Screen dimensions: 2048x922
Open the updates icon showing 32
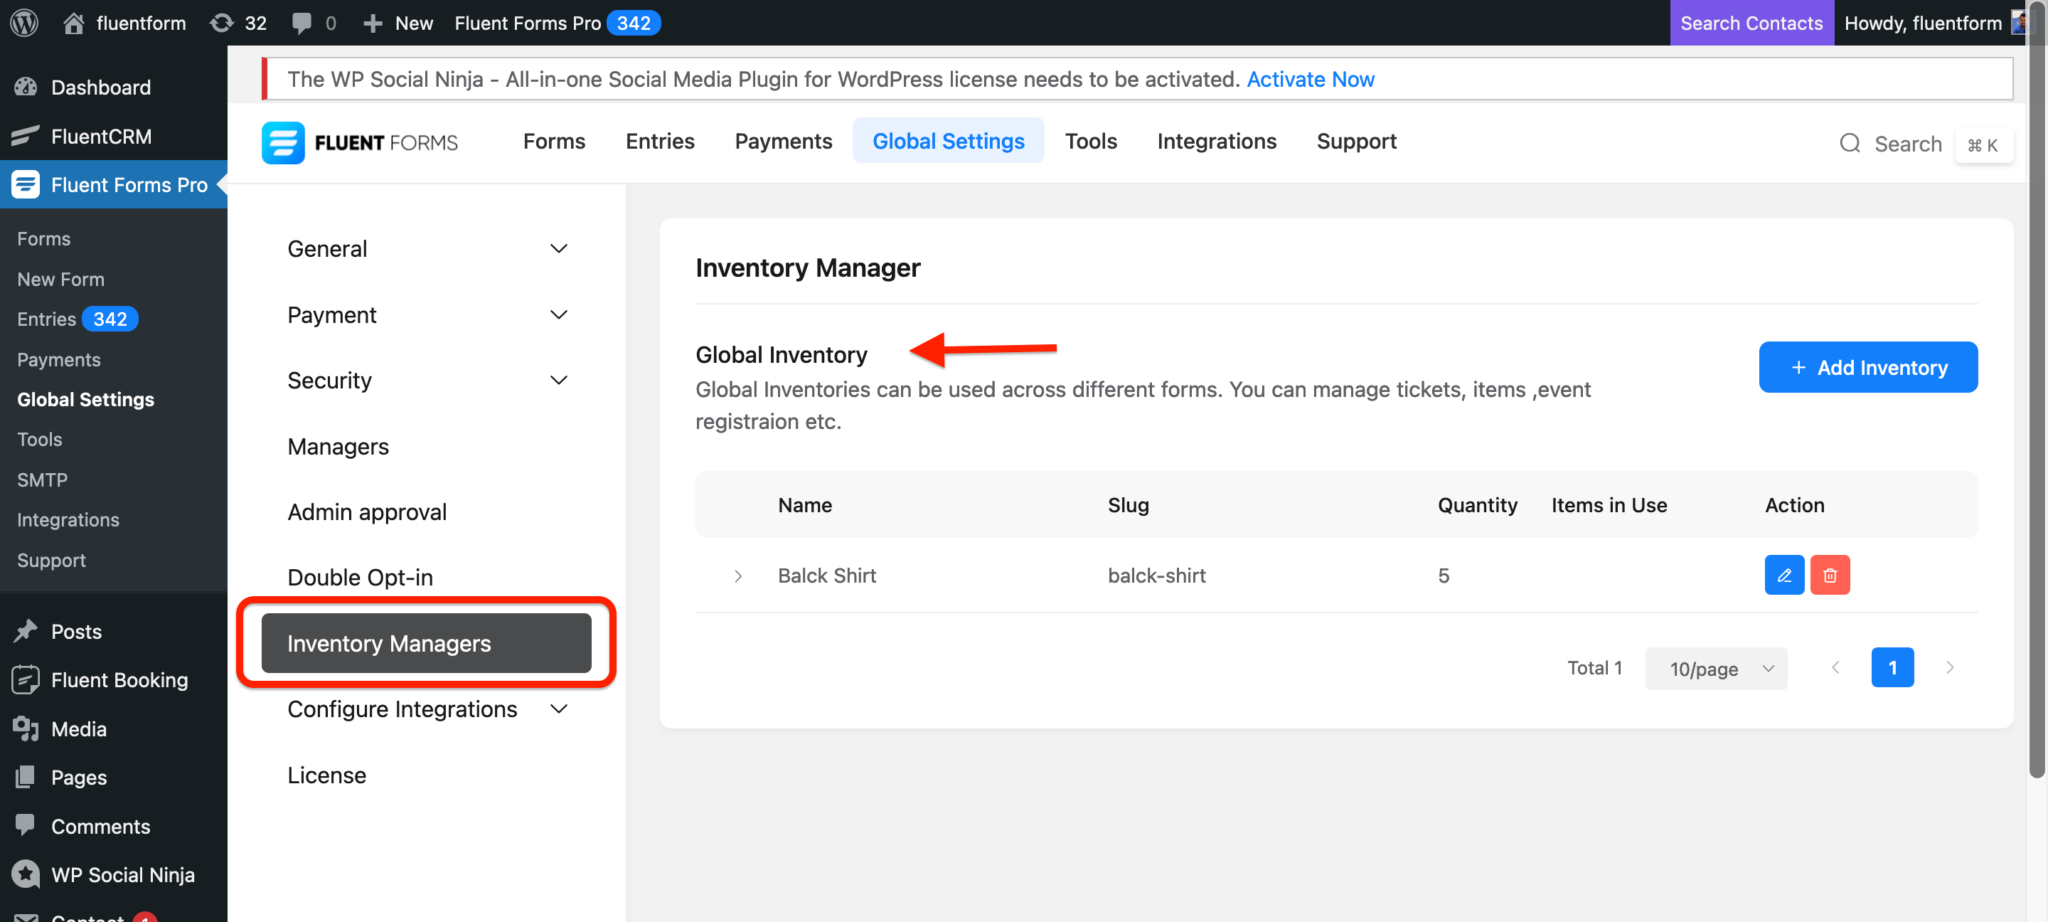coord(238,23)
